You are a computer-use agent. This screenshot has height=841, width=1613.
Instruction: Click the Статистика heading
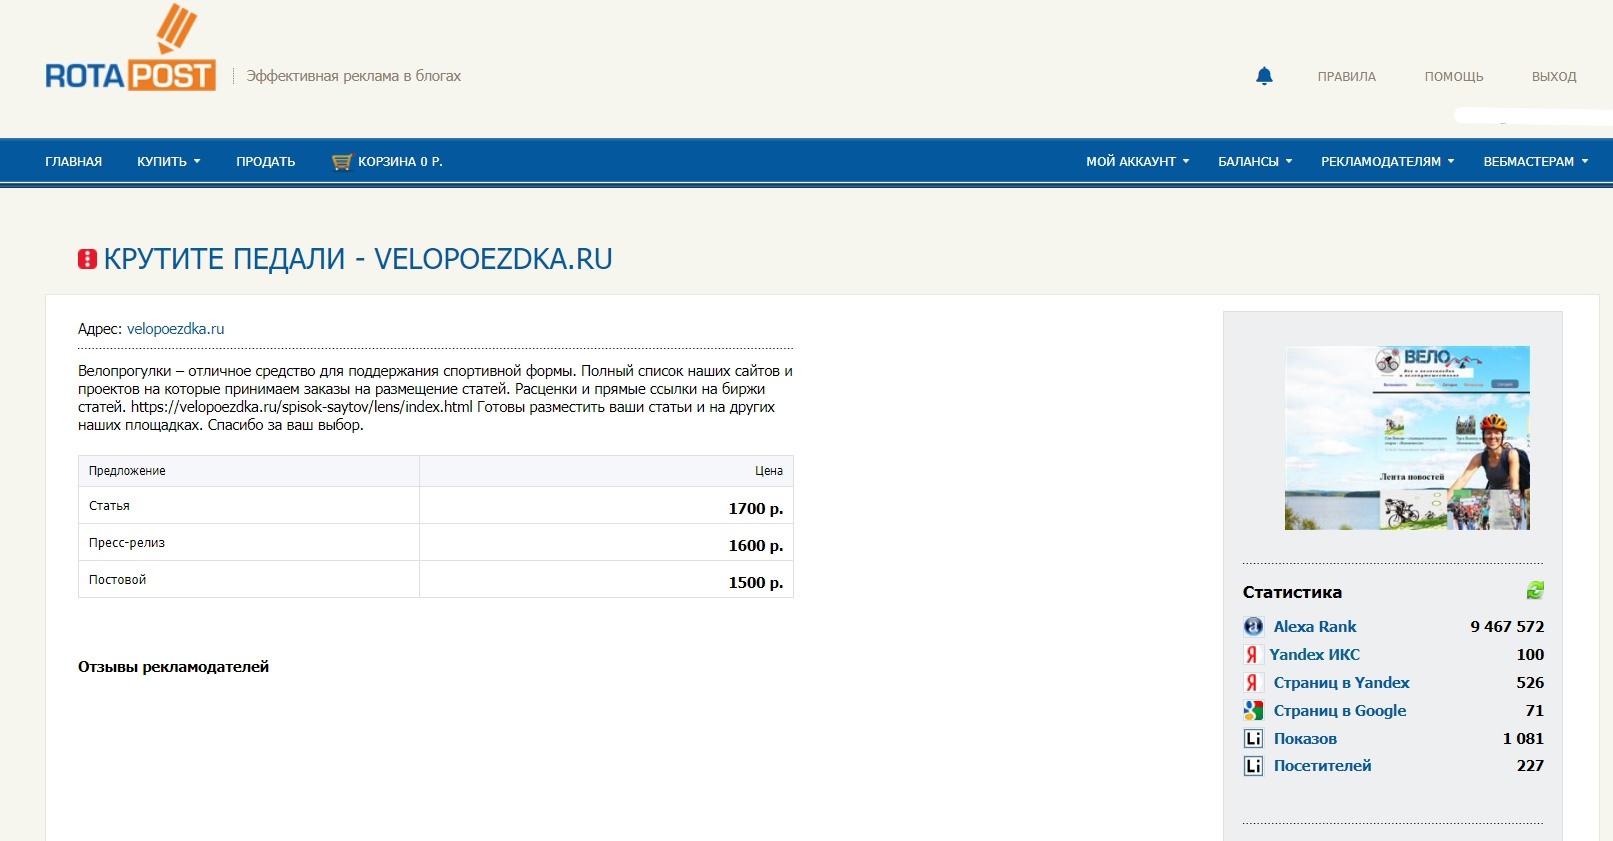(1292, 592)
